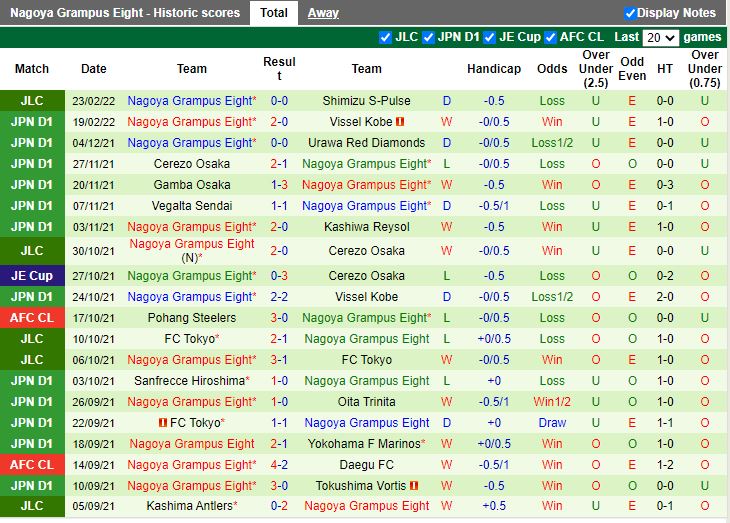Viewport: 730px width, 523px height.
Task: Click the Date column header
Action: pos(94,69)
